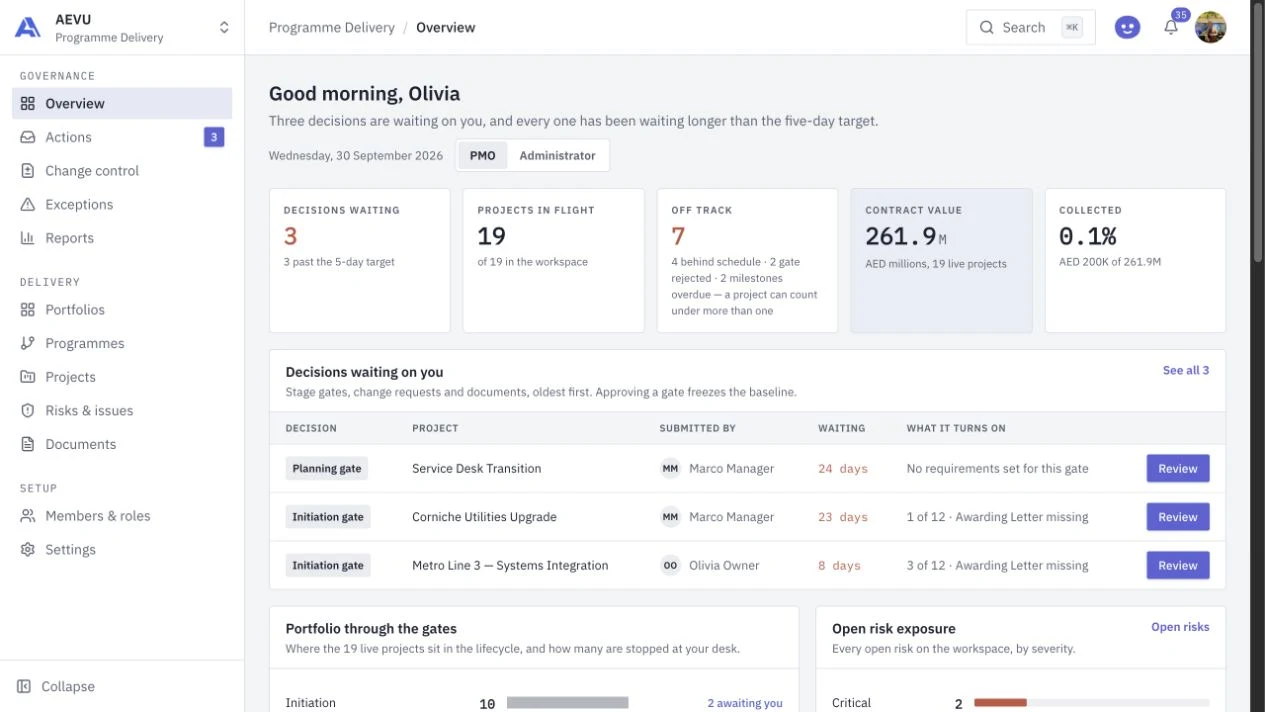The image size is (1265, 712).
Task: Click the Members & roles people icon
Action: [27, 516]
